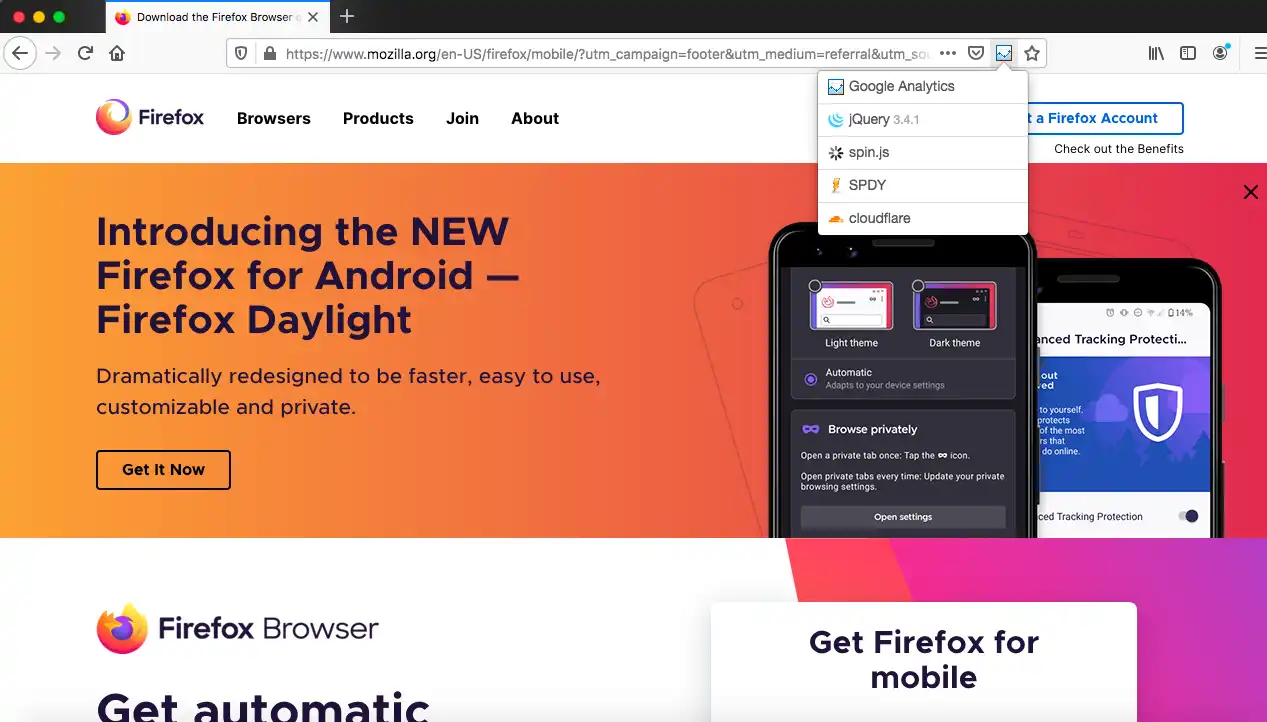Dismiss the banner with the X icon
This screenshot has height=722, width=1267.
pos(1250,192)
